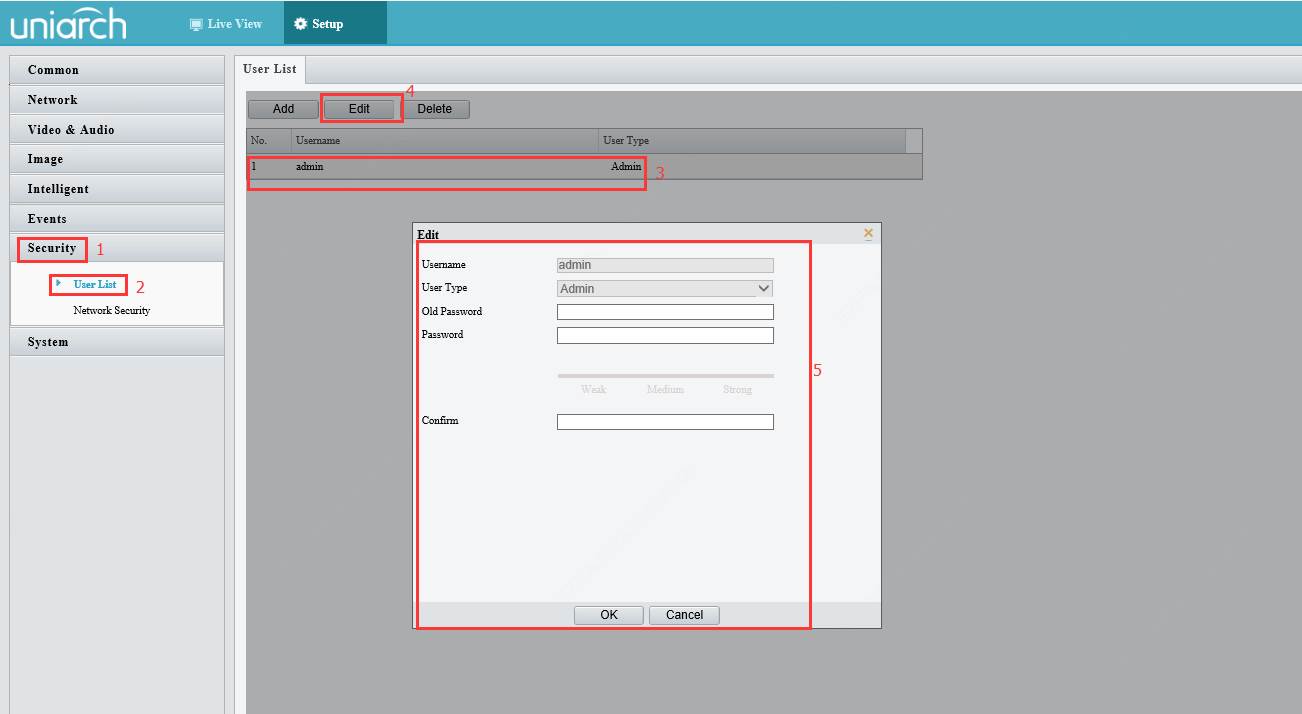Open Video & Audio settings
Screen dimensions: 1302x714
(x=116, y=130)
